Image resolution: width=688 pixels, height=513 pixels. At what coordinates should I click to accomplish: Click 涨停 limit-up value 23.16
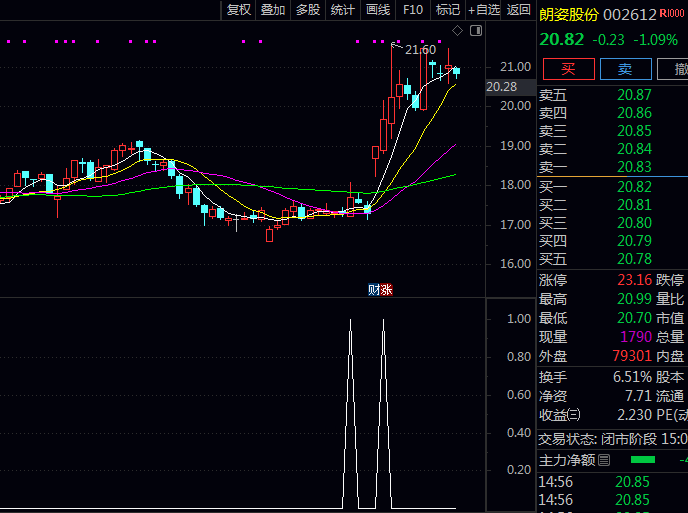(x=634, y=280)
